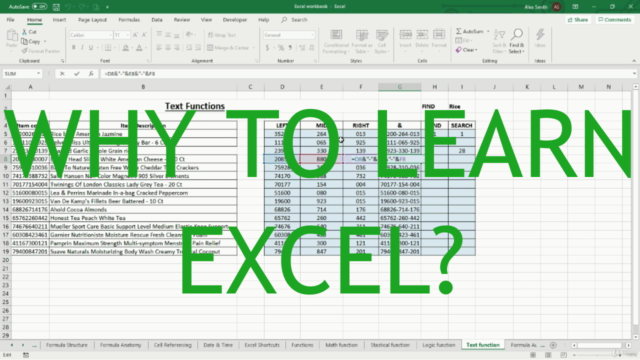The image size is (640, 360).
Task: Click the Text Functions heading cell
Action: tap(195, 106)
